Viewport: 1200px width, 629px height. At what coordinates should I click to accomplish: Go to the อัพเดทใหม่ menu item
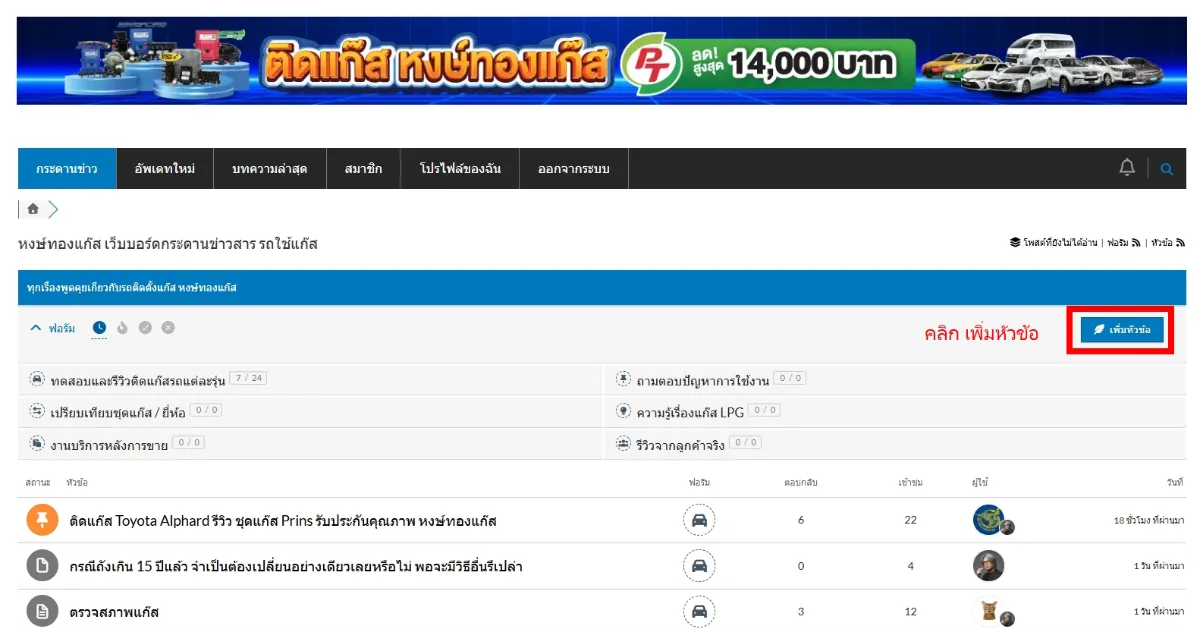point(165,169)
